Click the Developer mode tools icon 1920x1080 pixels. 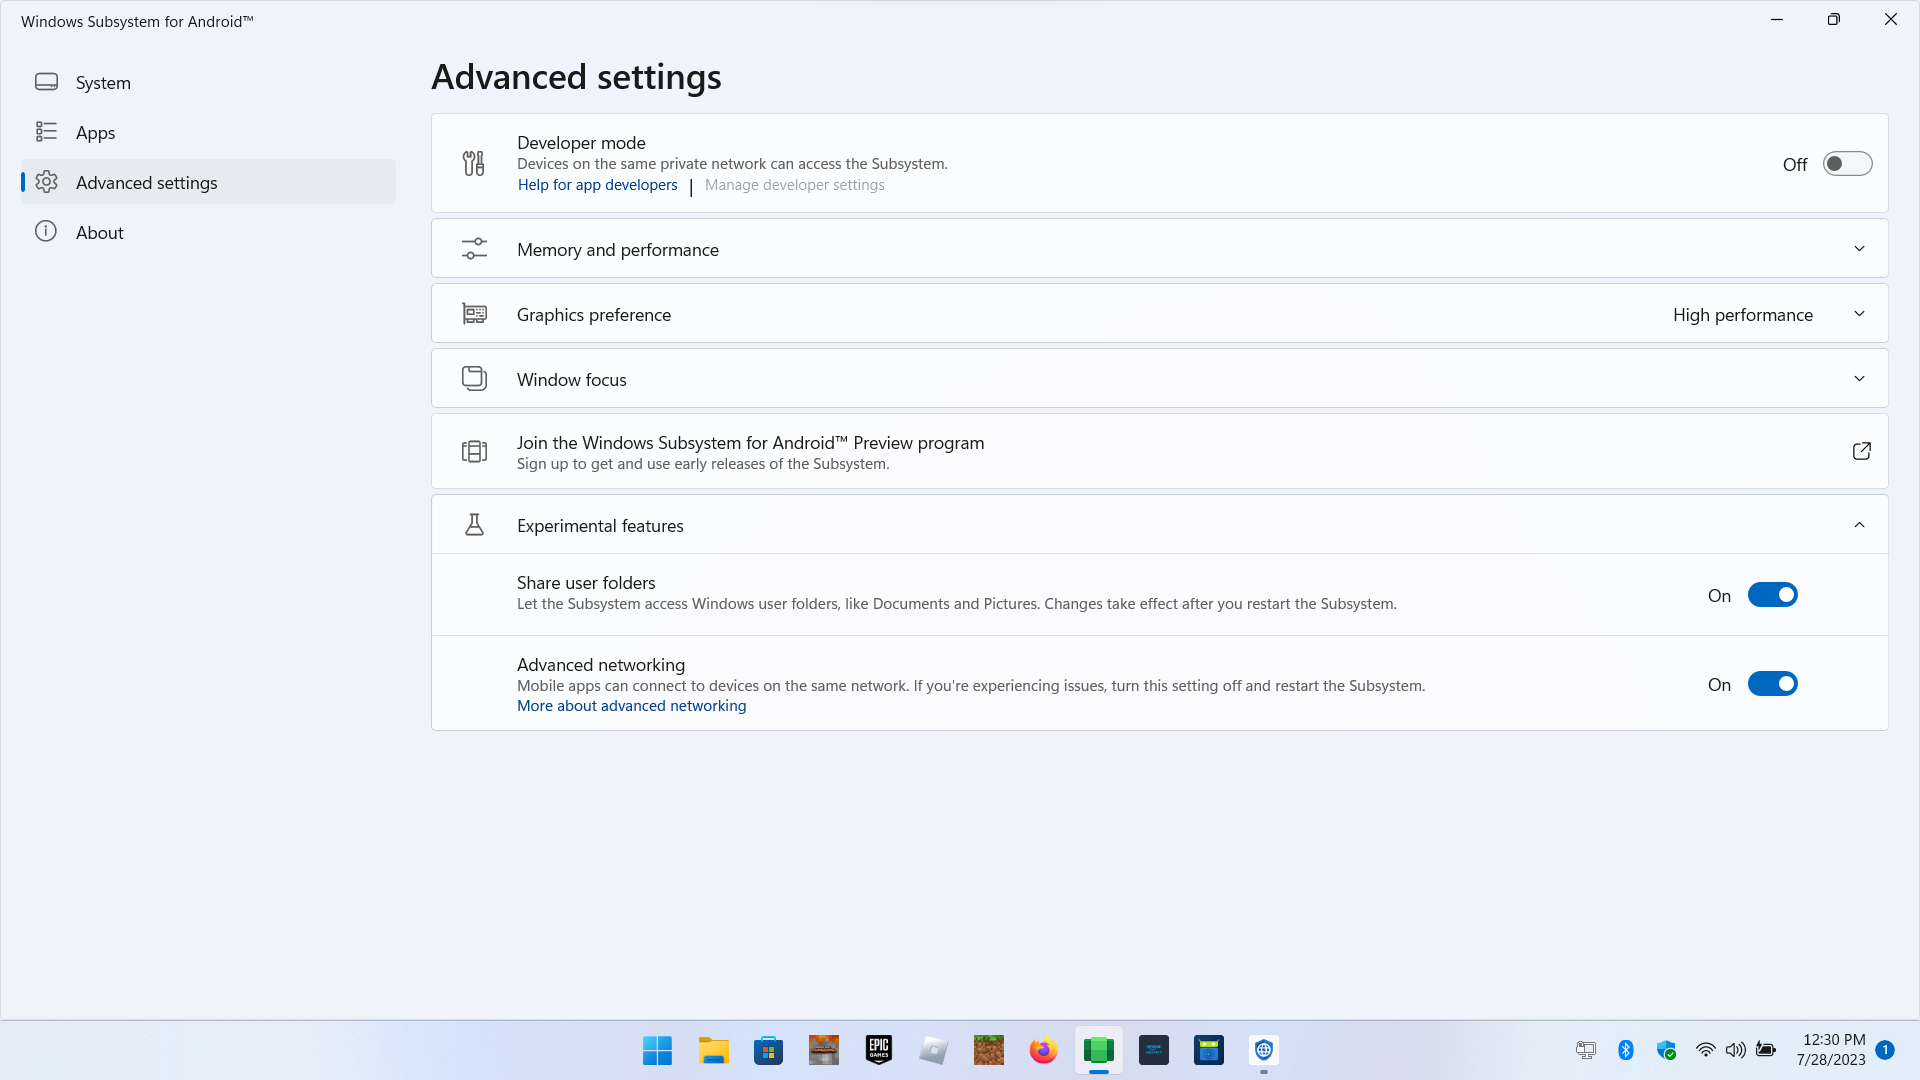pyautogui.click(x=474, y=163)
